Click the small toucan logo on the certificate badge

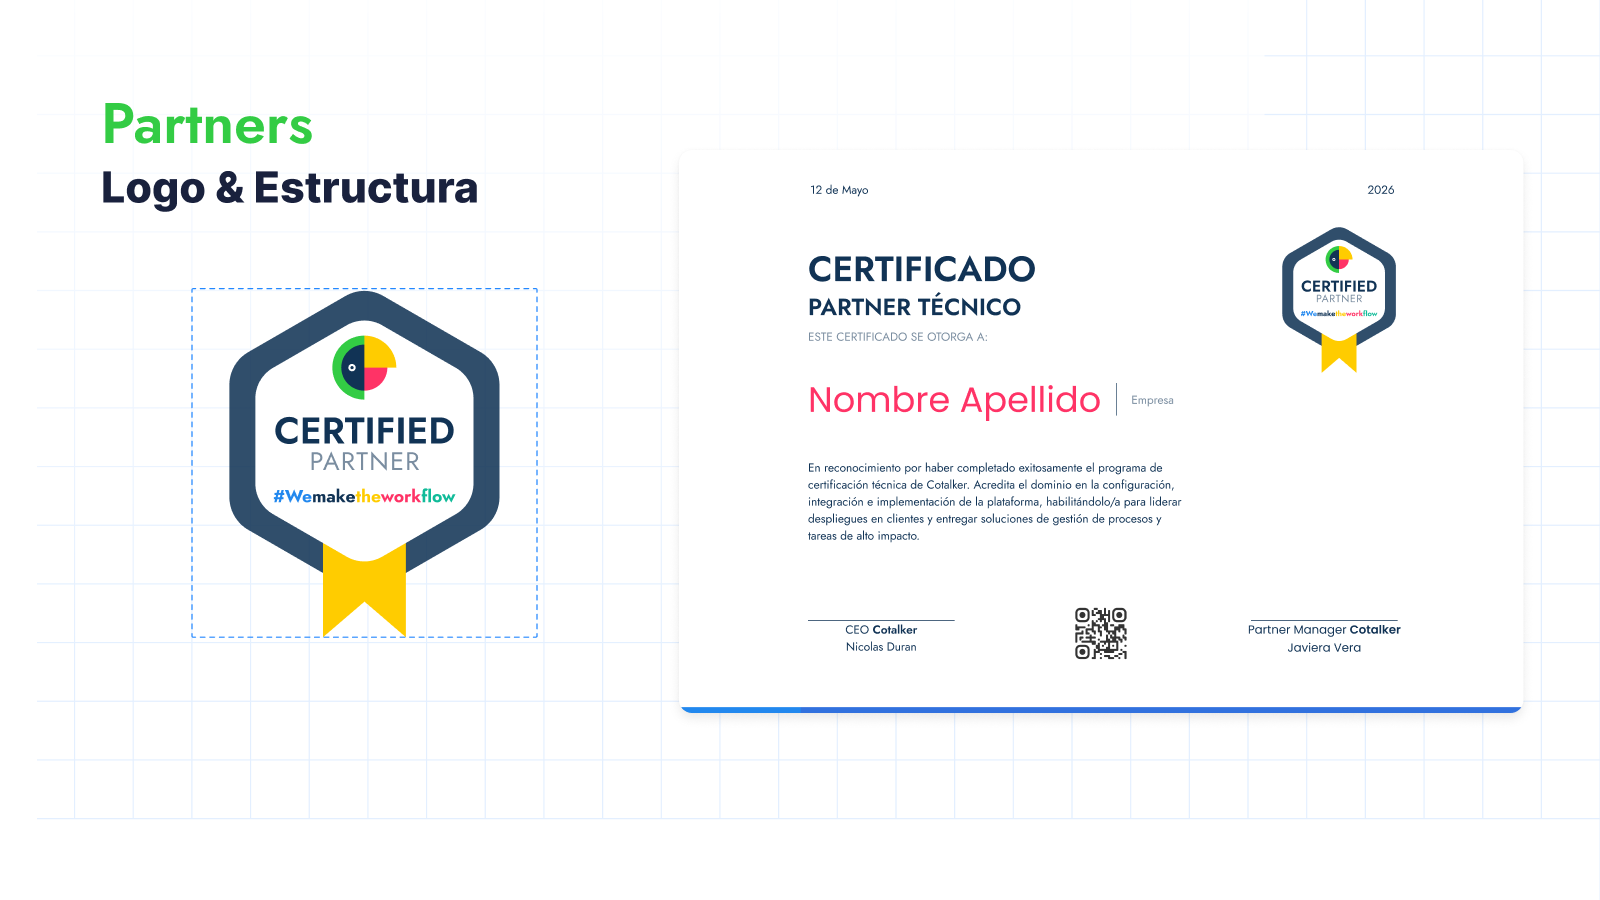[x=1339, y=260]
